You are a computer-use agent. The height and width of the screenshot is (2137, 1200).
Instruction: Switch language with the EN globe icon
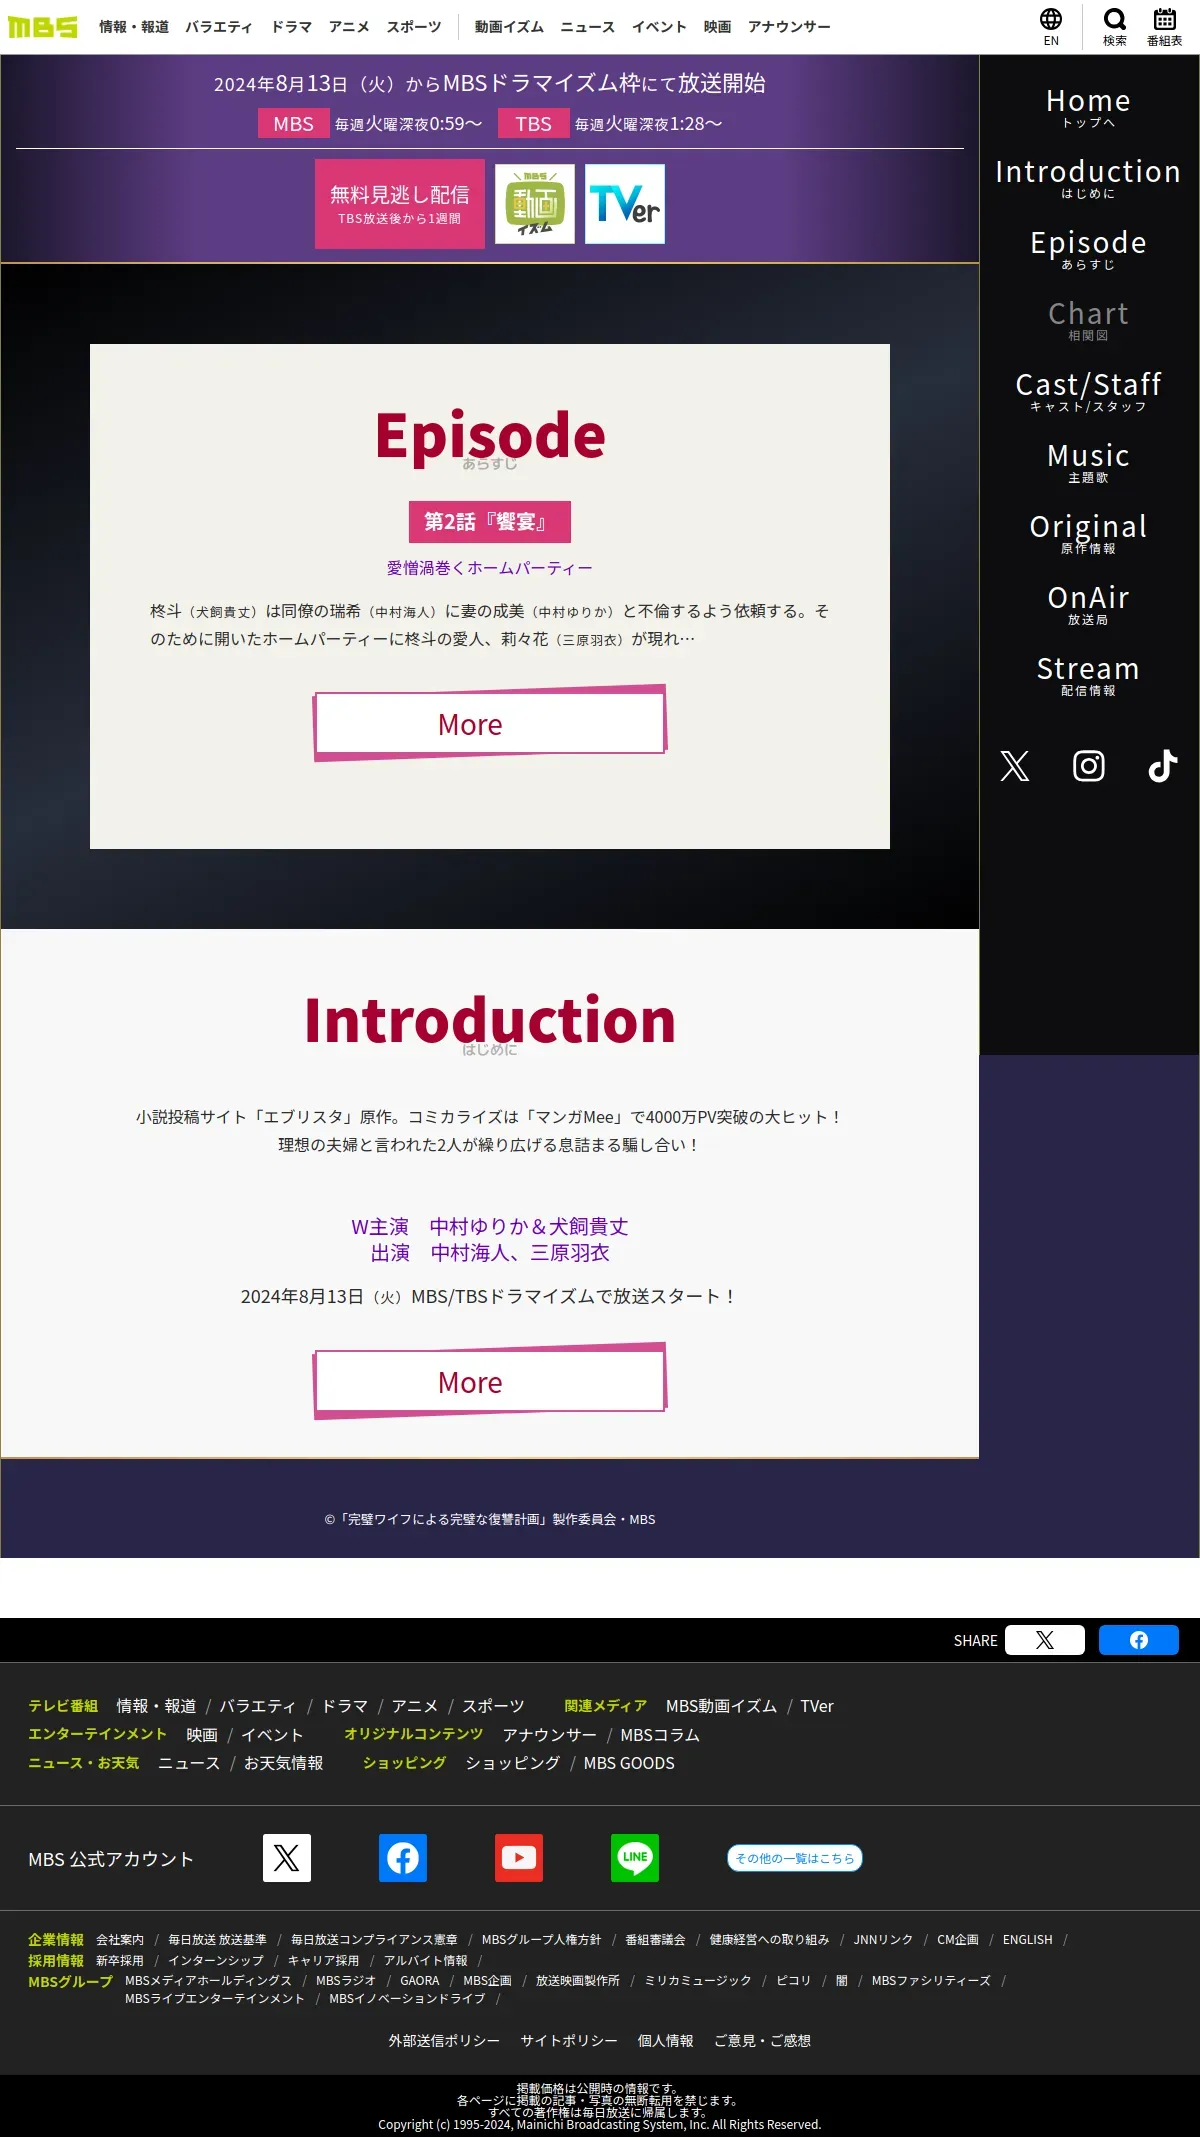click(1051, 27)
